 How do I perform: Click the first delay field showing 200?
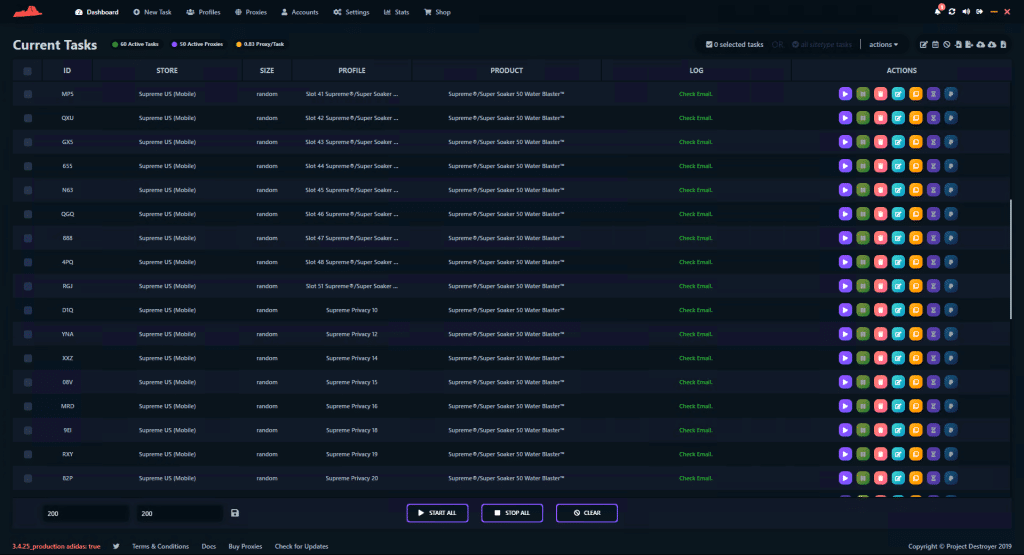point(85,513)
